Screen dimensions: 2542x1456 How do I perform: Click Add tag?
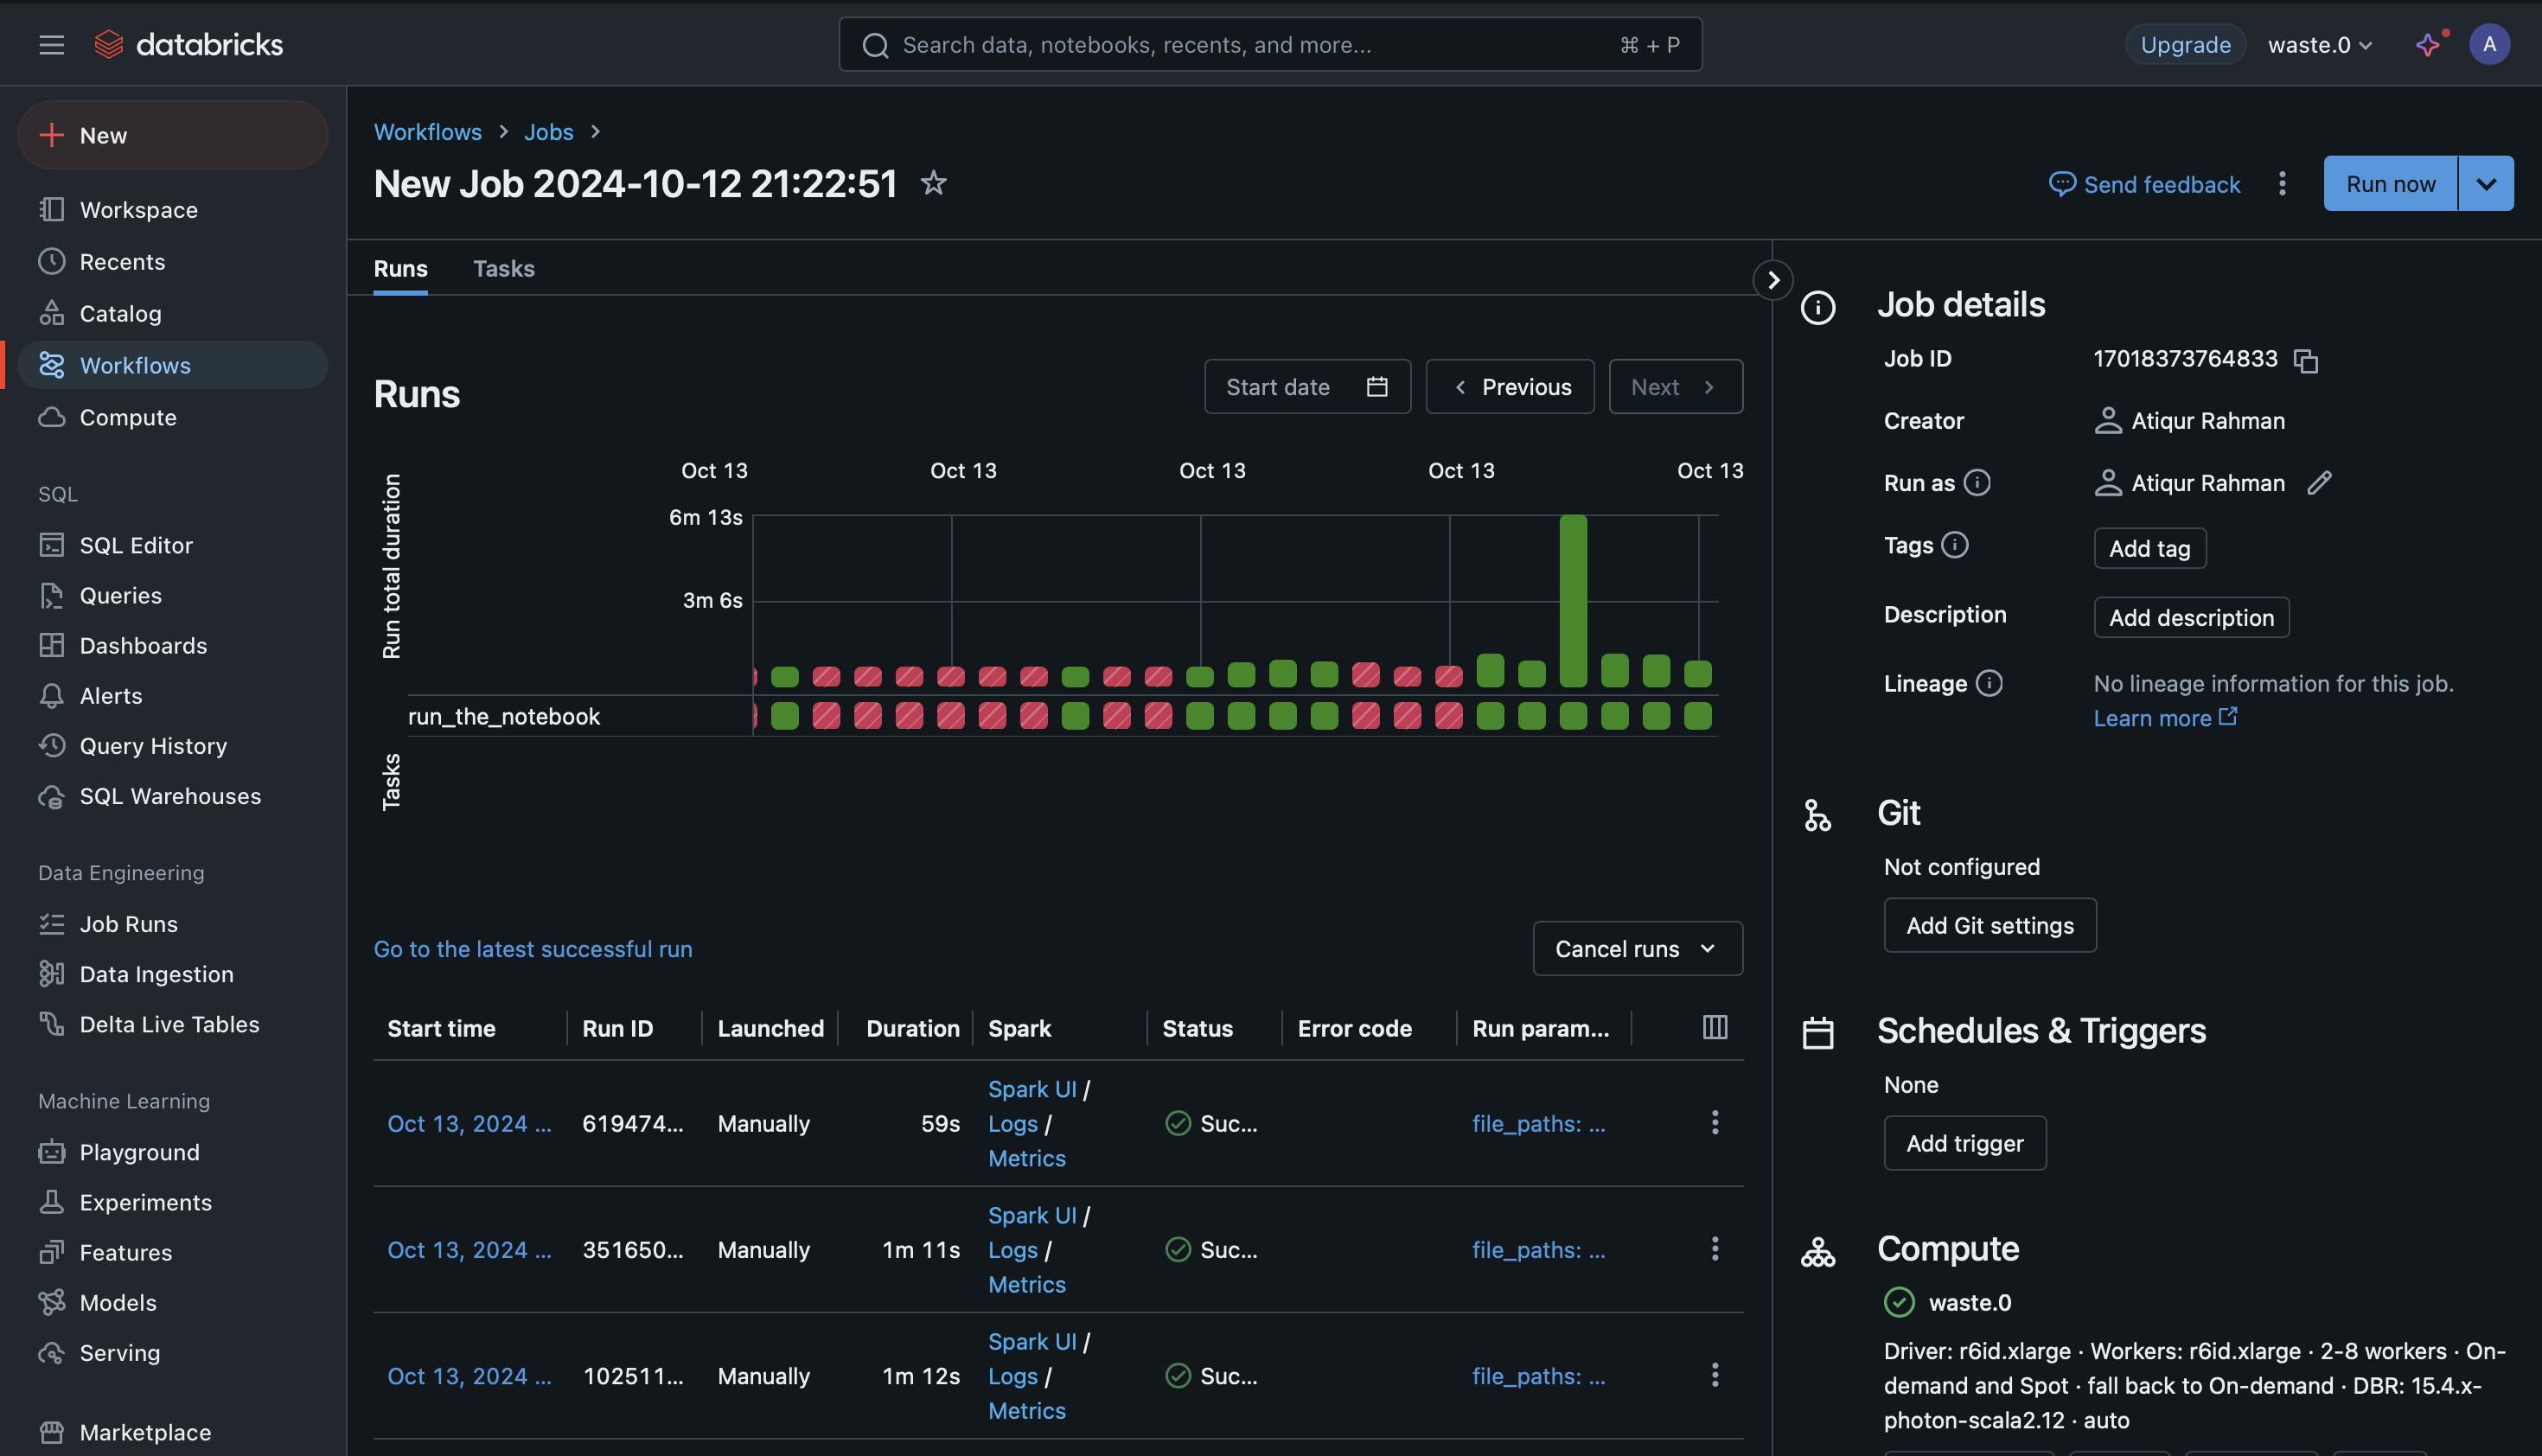[2149, 548]
